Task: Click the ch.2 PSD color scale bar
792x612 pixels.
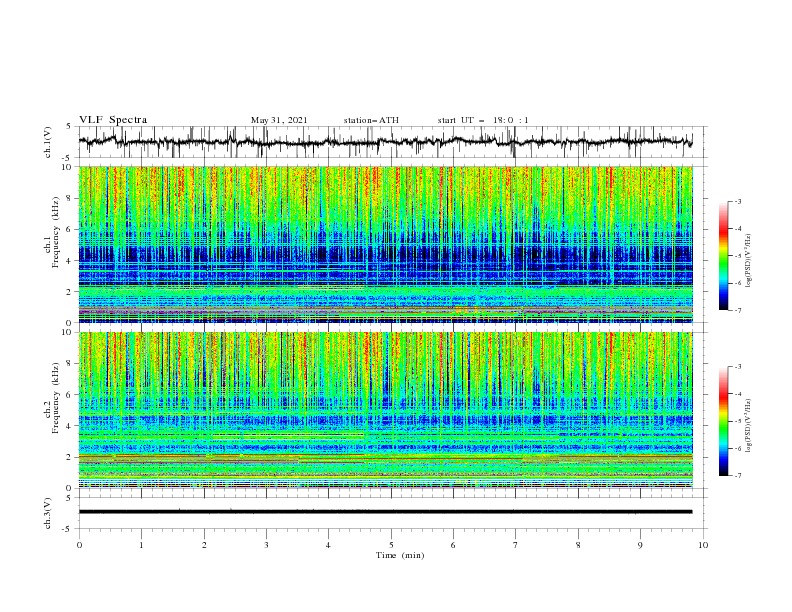Action: point(723,421)
